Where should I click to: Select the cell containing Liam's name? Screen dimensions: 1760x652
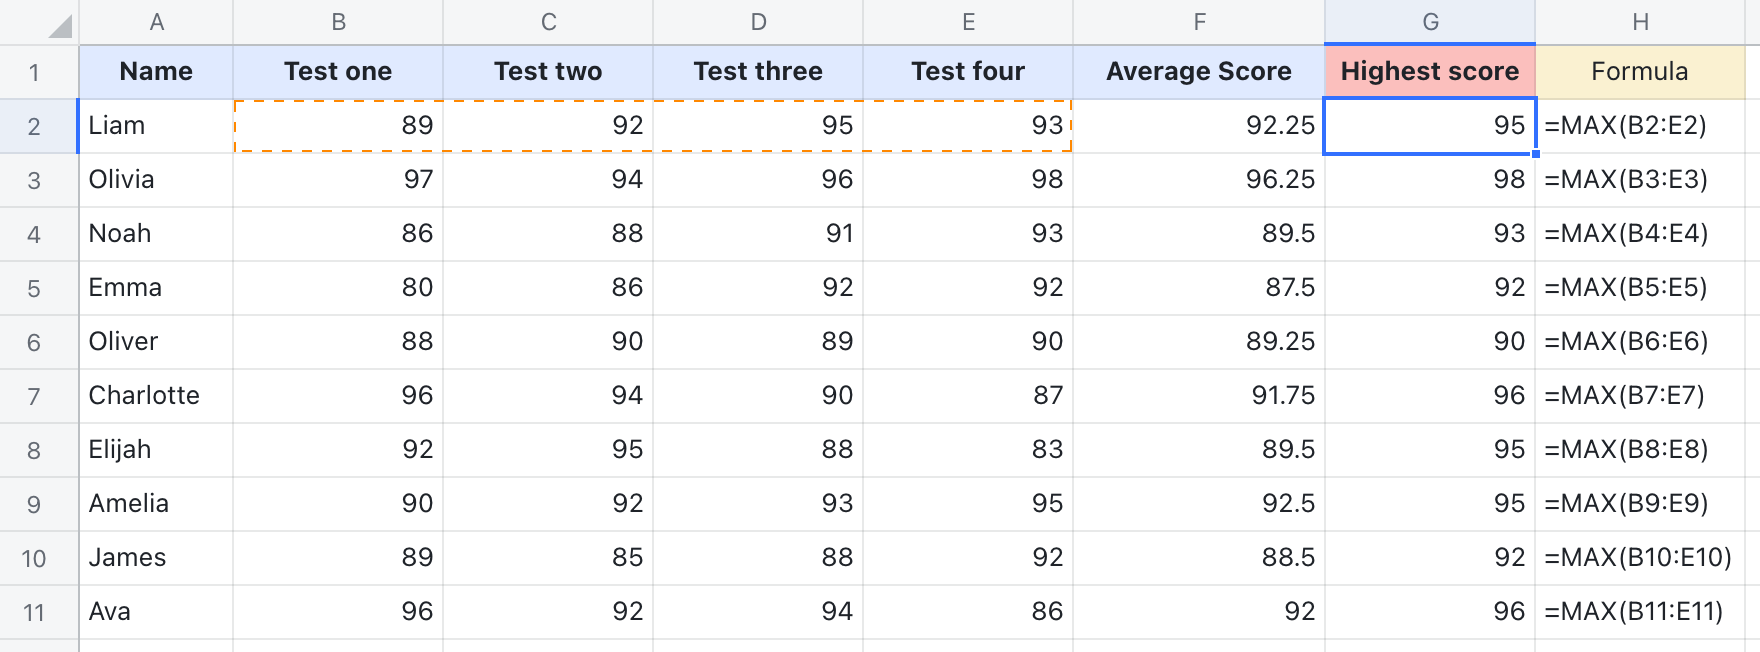[x=156, y=125]
